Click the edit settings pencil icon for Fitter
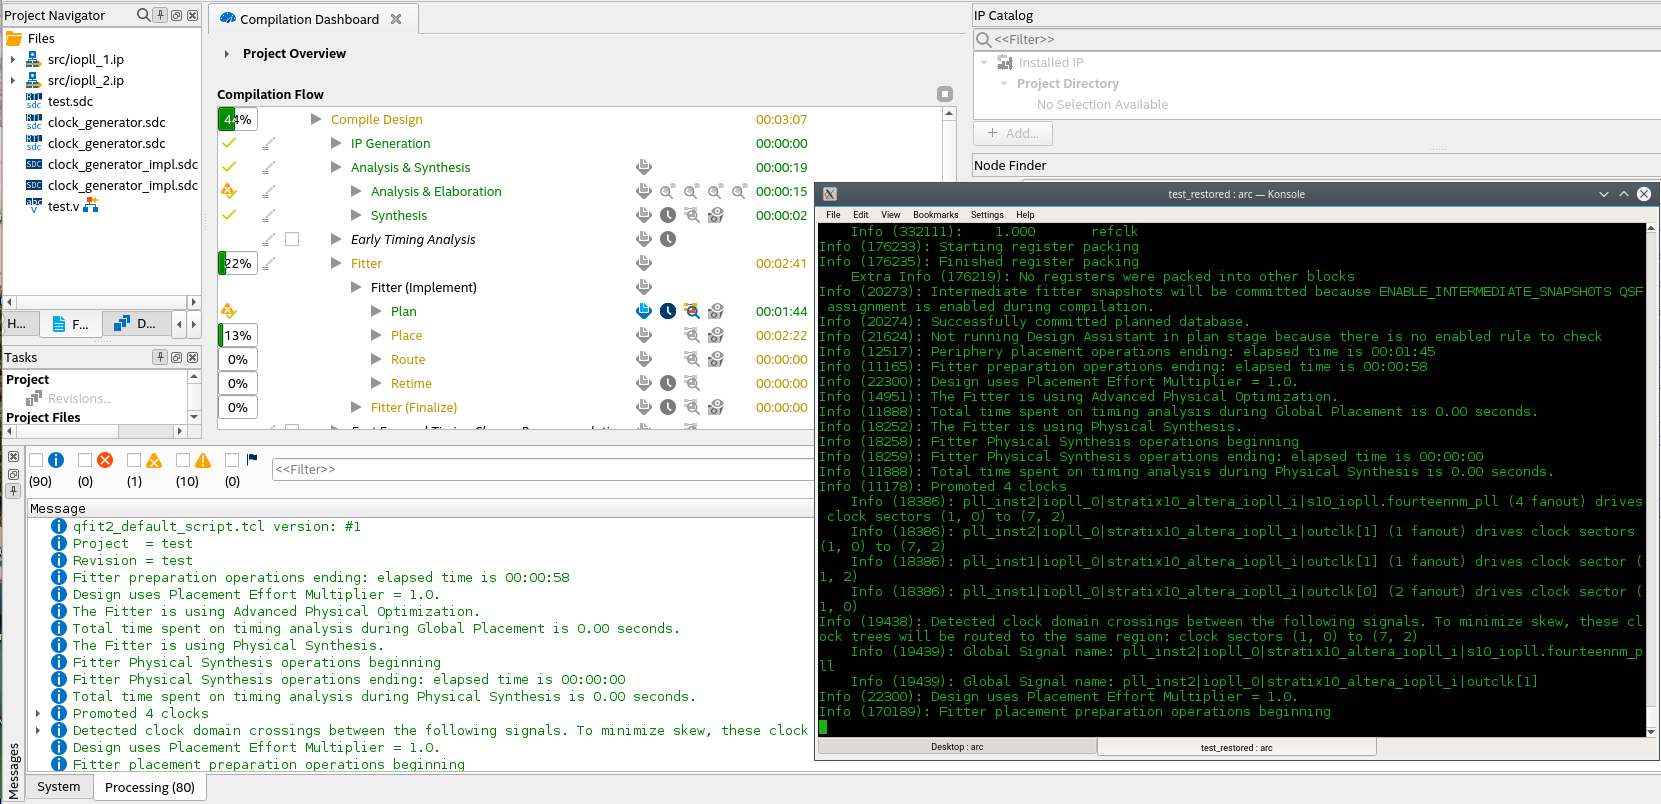This screenshot has height=804, width=1661. [269, 263]
